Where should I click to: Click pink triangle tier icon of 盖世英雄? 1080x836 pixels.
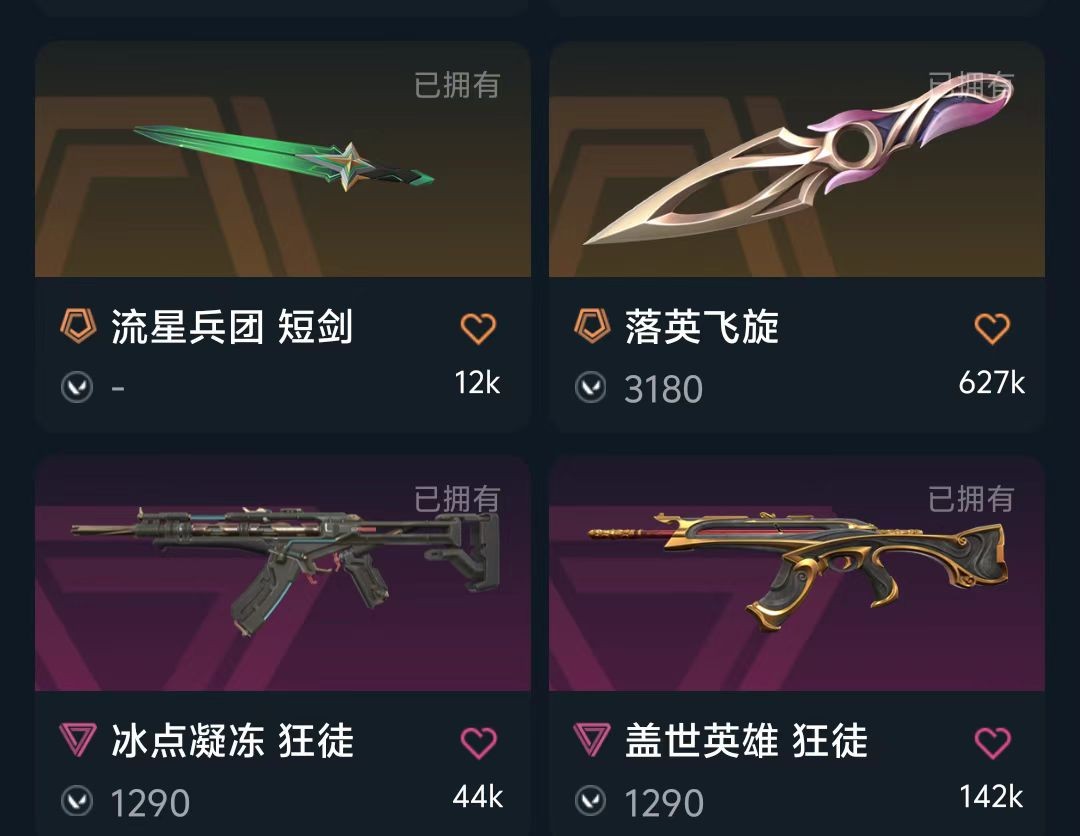592,740
